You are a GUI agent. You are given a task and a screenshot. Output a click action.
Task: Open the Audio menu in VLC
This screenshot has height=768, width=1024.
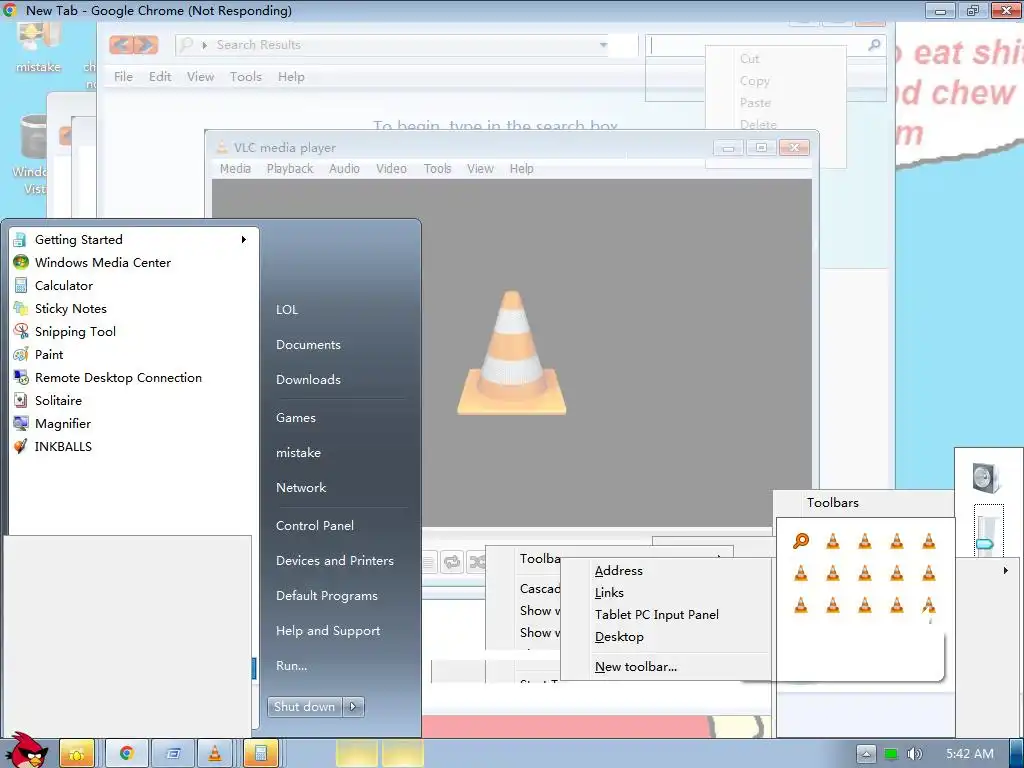344,168
